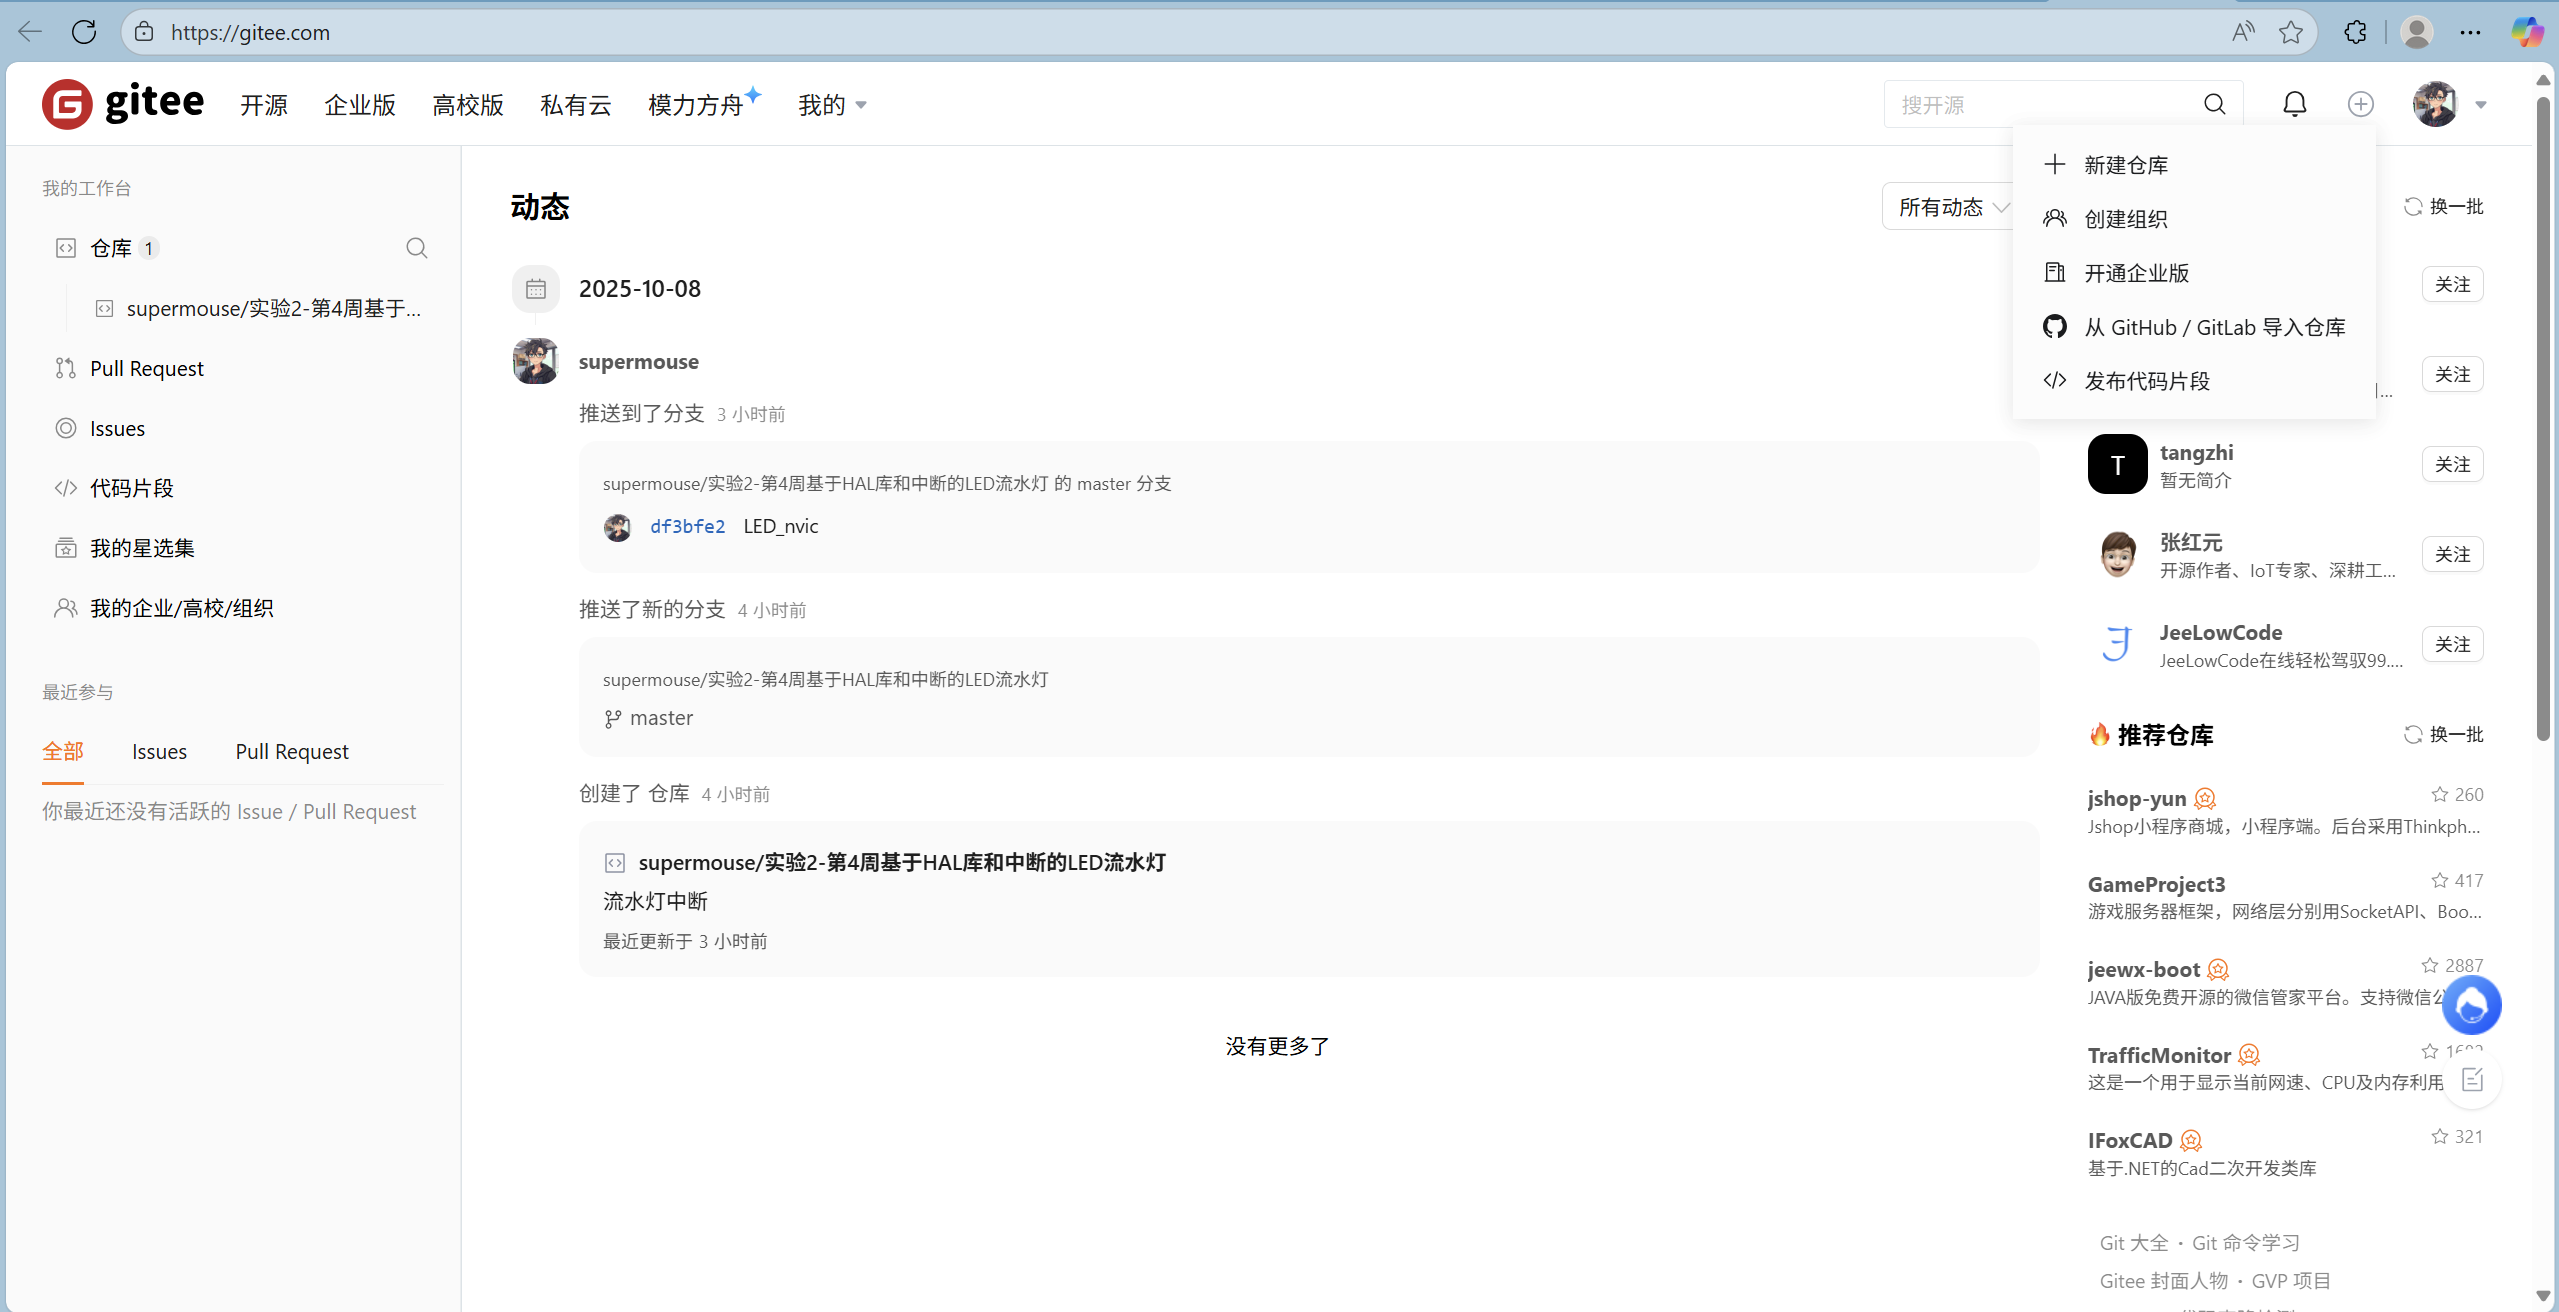Screen dimensions: 2559x1312
Task: Switch to the 全部 tab
Action: pyautogui.click(x=63, y=752)
